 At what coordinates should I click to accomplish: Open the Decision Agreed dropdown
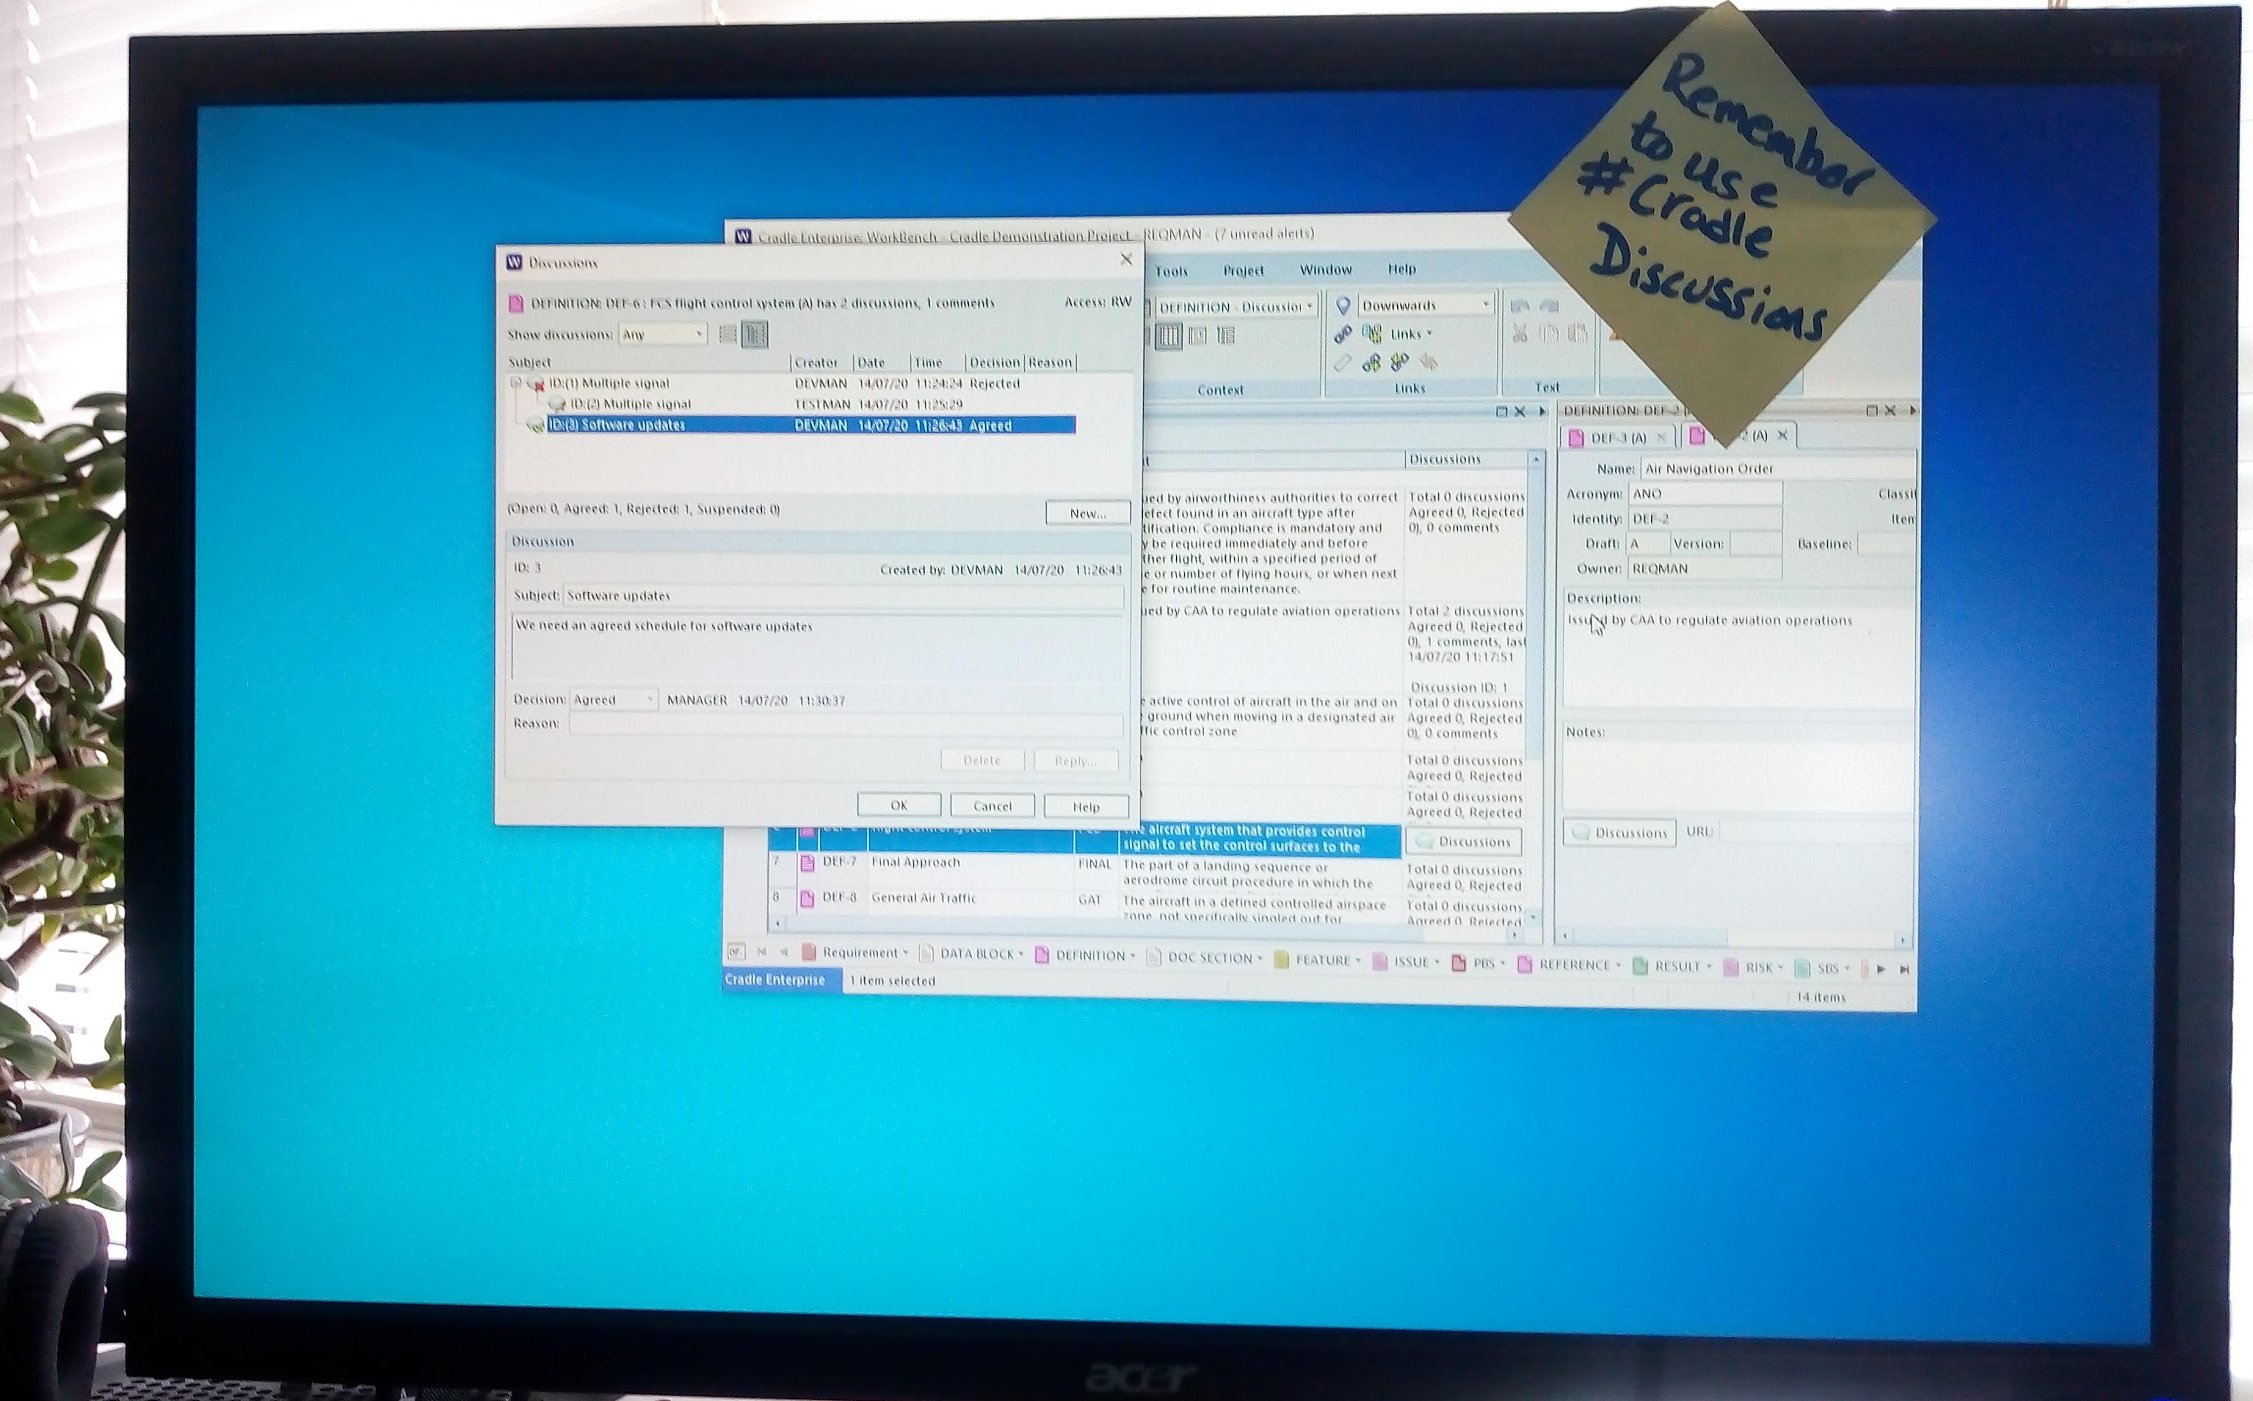tap(614, 699)
